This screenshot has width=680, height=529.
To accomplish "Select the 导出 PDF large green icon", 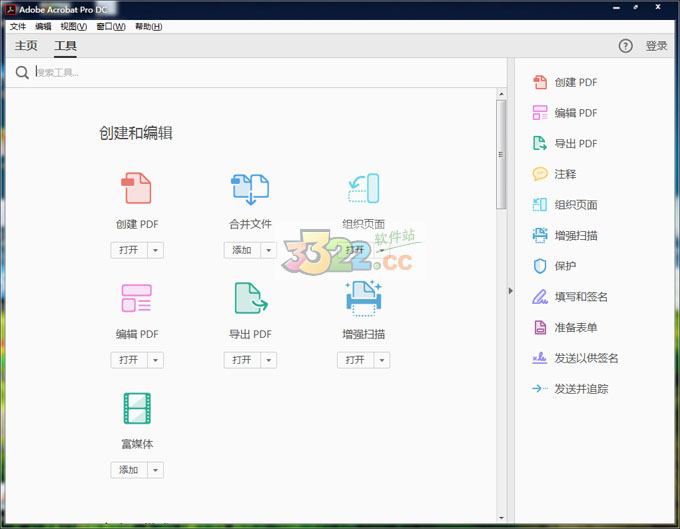I will (251, 298).
